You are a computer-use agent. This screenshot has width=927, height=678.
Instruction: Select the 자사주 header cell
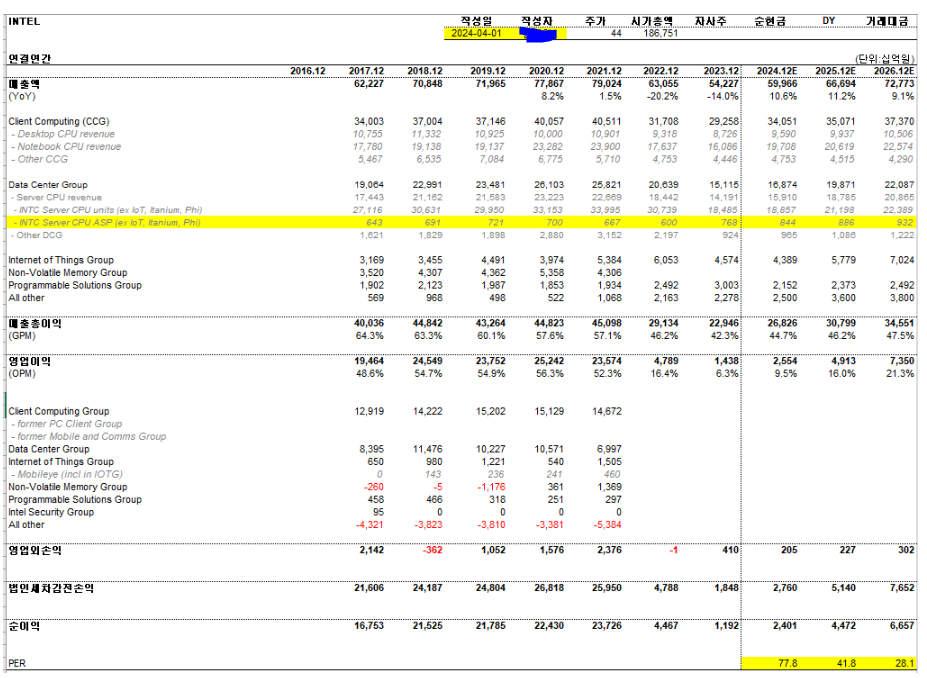pos(711,21)
